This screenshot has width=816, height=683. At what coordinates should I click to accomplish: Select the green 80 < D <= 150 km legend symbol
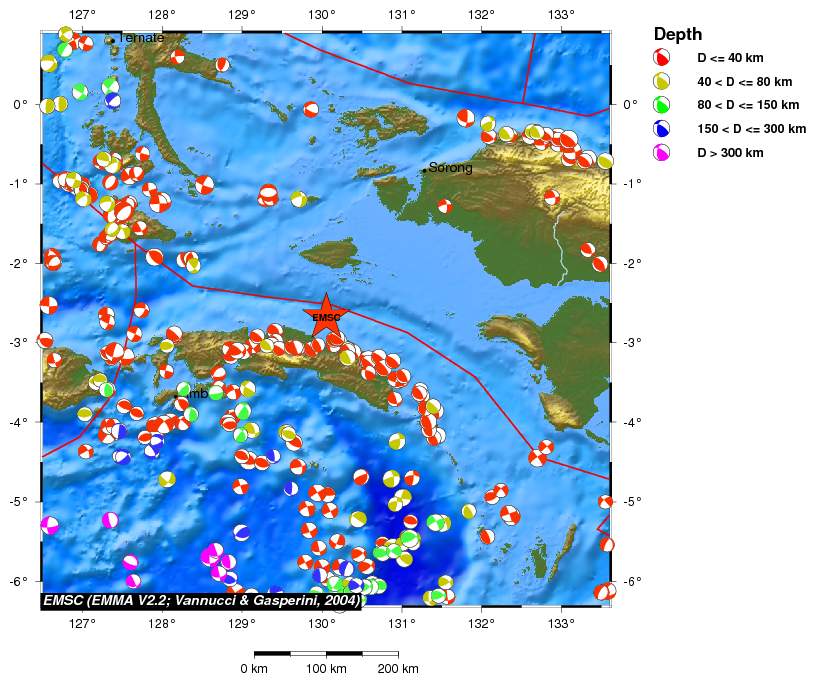click(661, 105)
